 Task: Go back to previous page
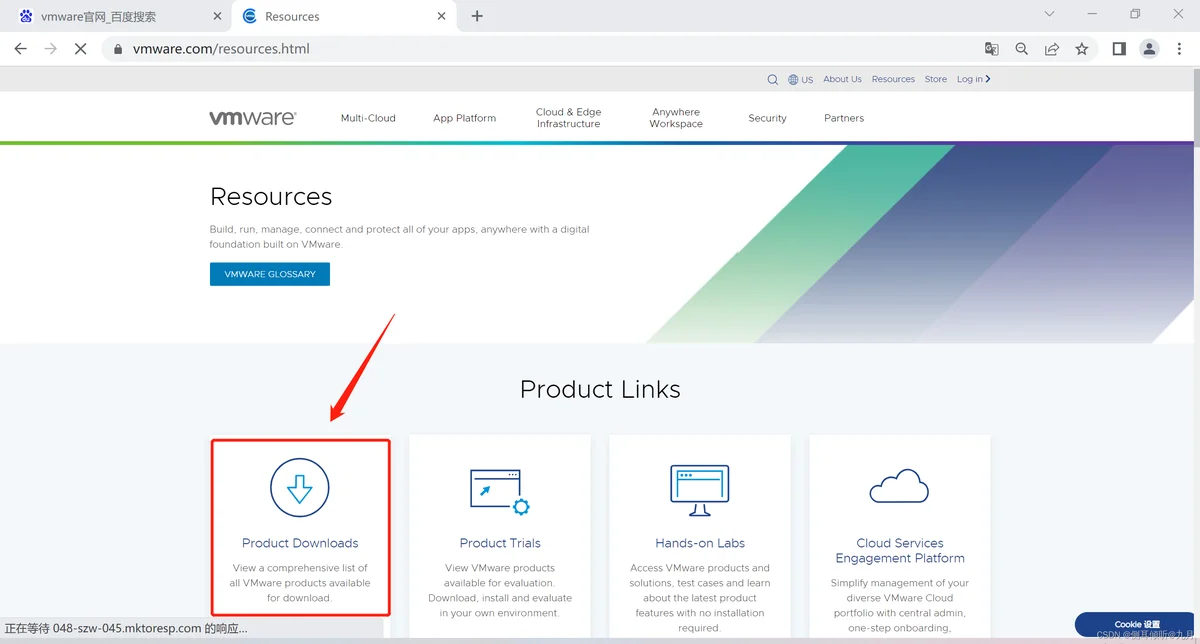click(x=20, y=48)
